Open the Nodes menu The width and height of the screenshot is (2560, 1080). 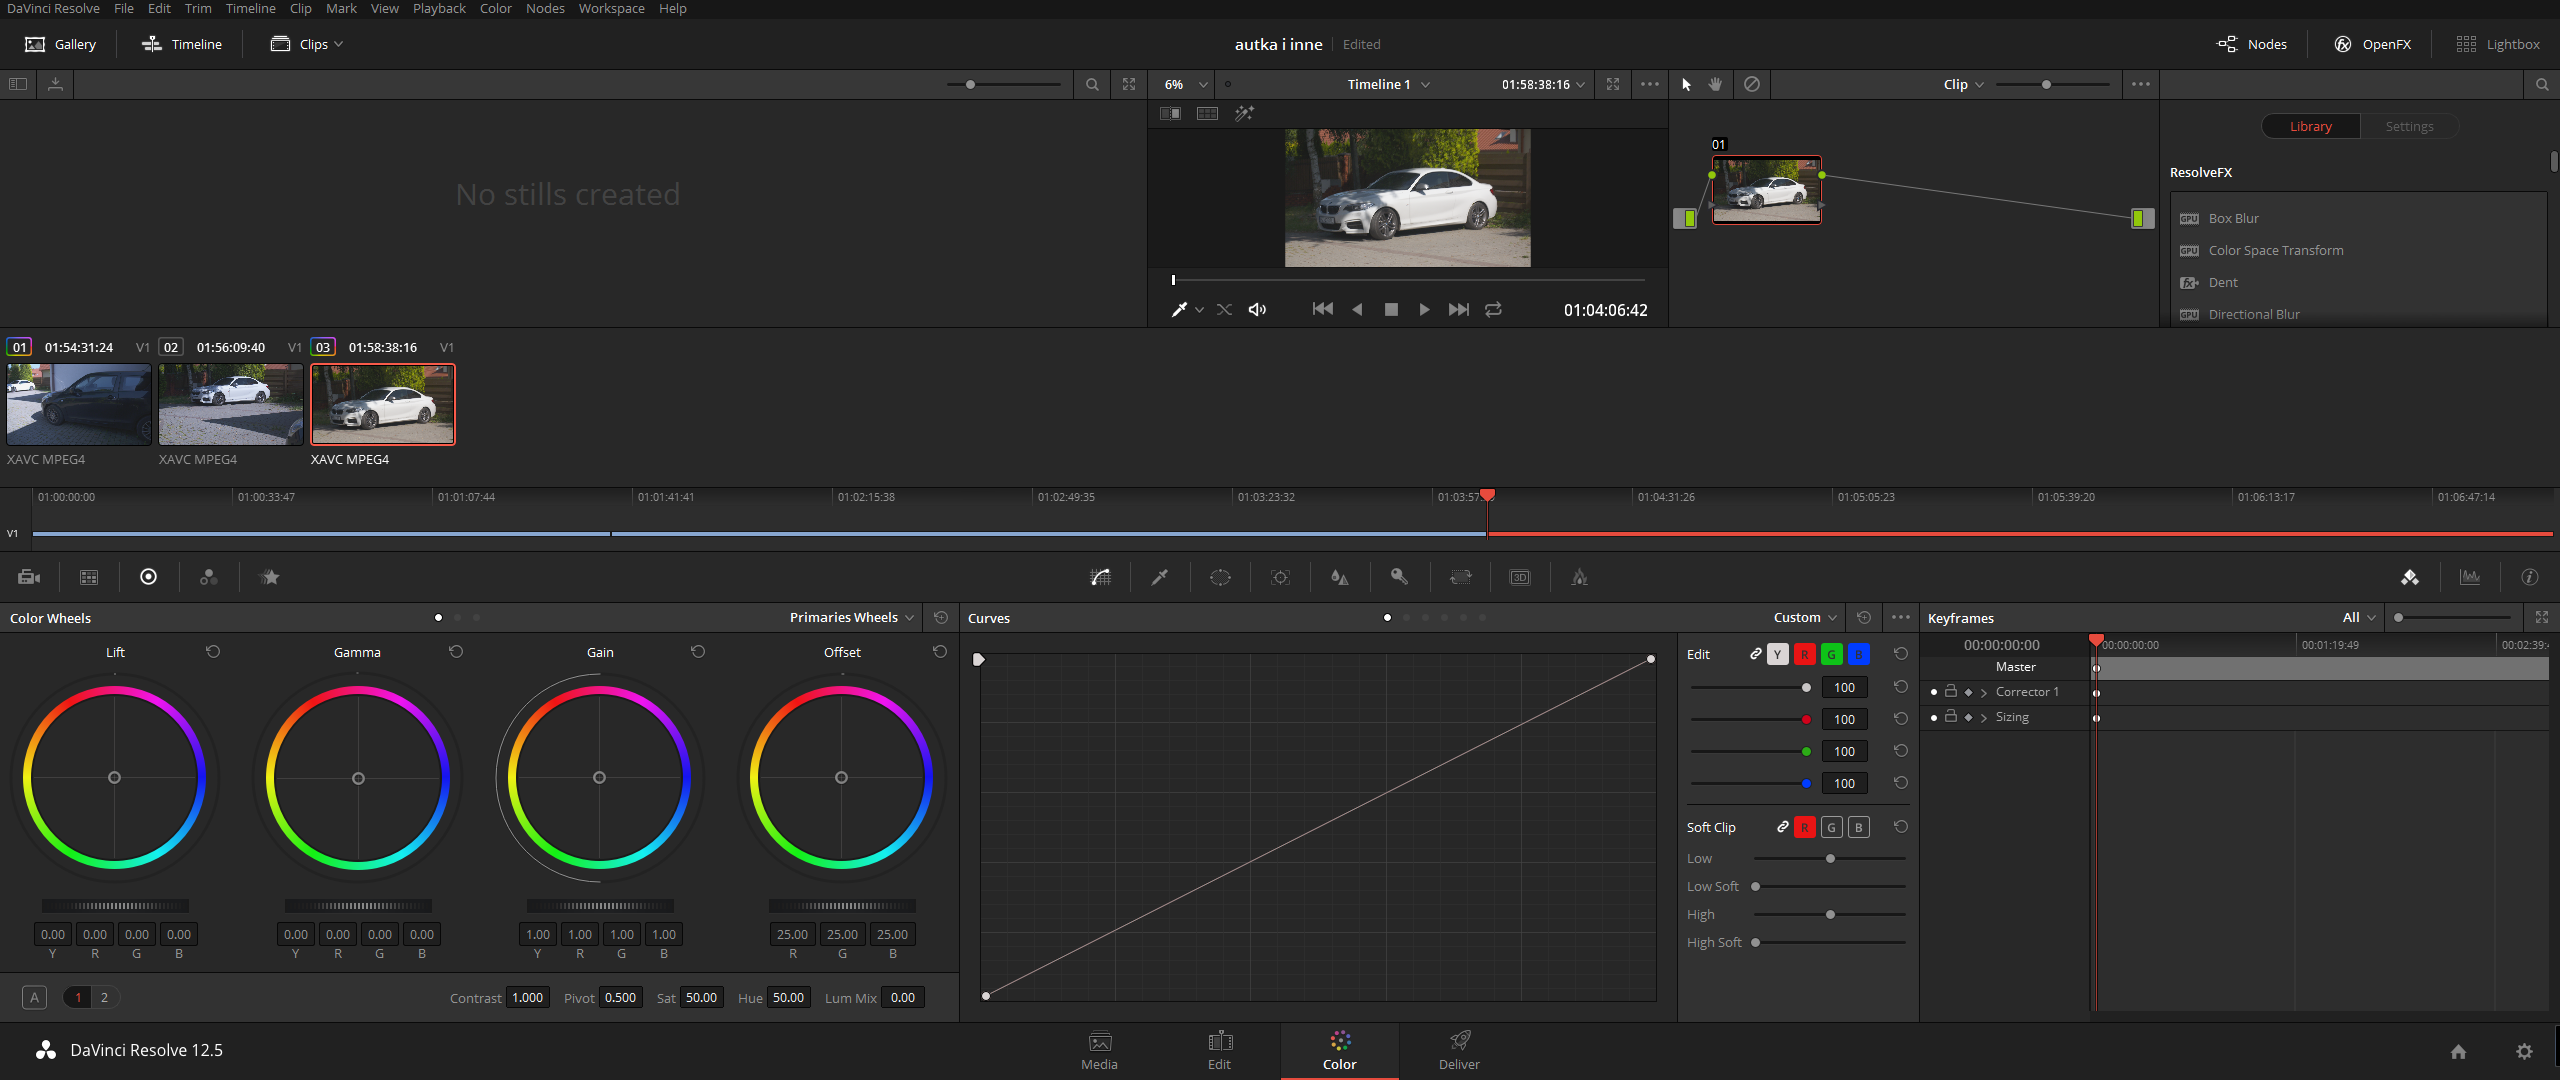(545, 9)
